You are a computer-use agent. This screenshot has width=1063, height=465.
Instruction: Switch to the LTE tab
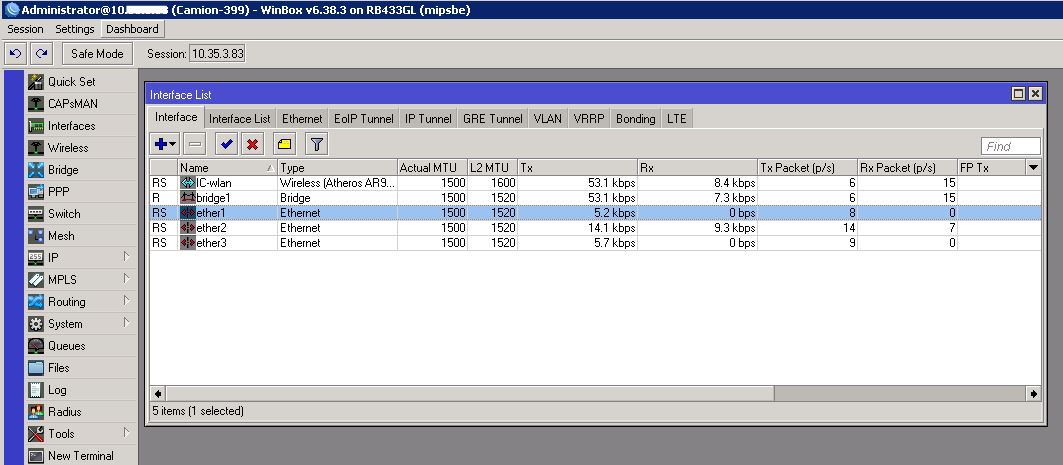coord(677,119)
